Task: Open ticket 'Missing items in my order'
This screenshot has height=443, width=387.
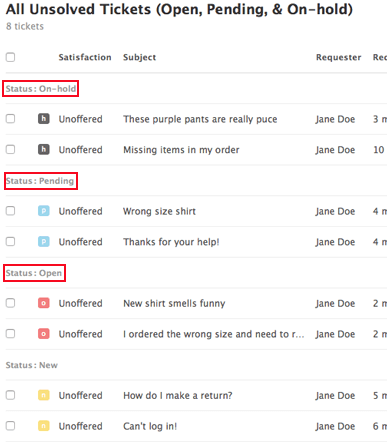Action: [x=181, y=150]
